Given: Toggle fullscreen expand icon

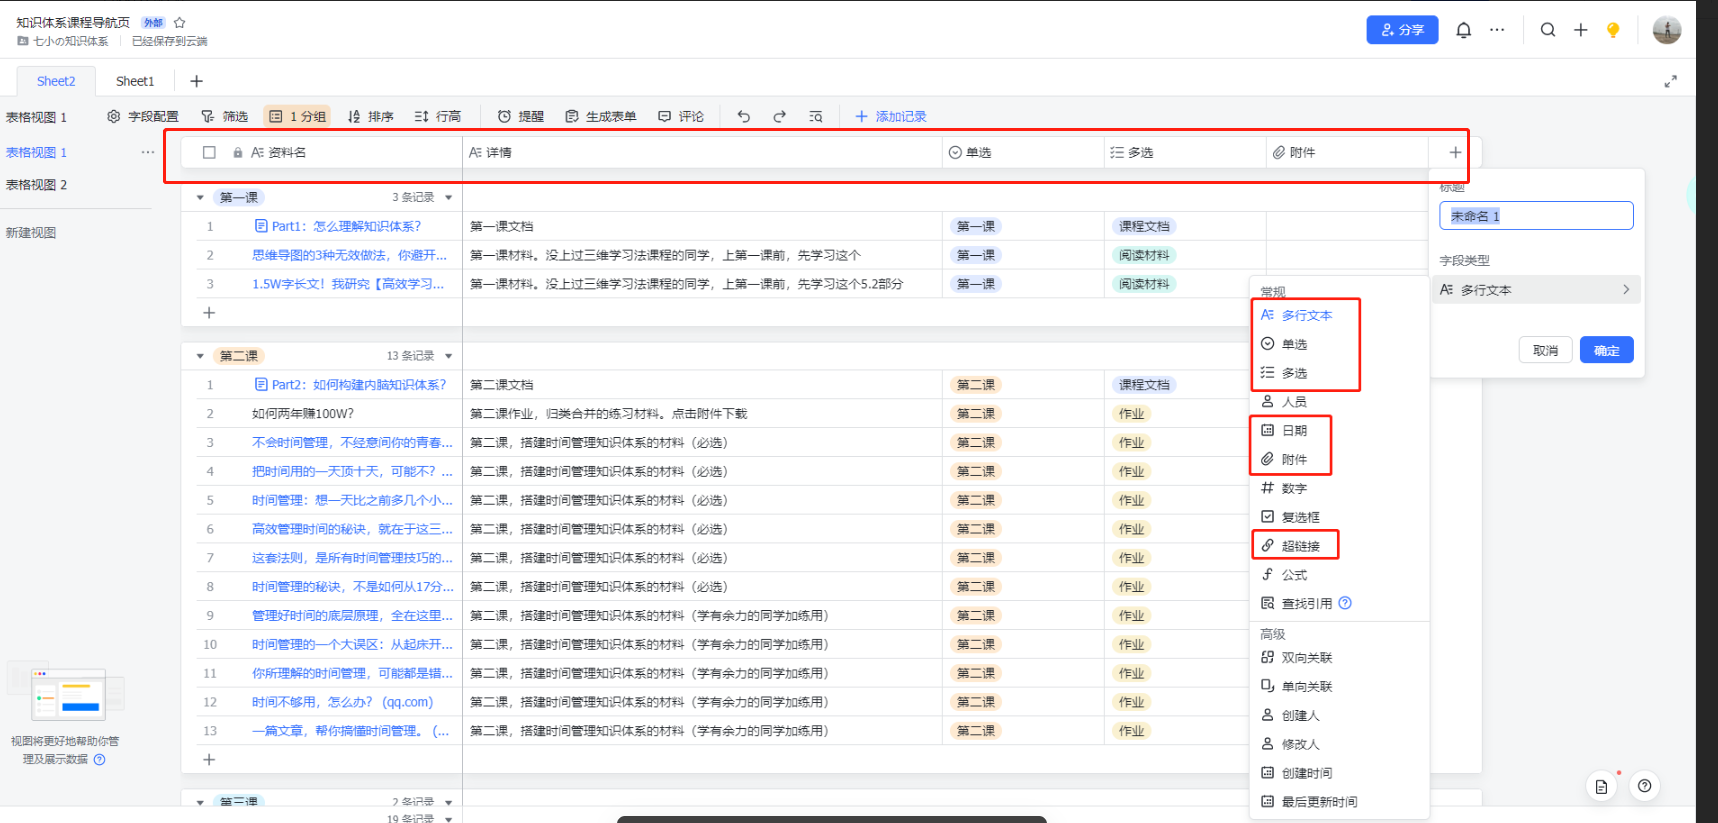Looking at the screenshot, I should point(1670,81).
